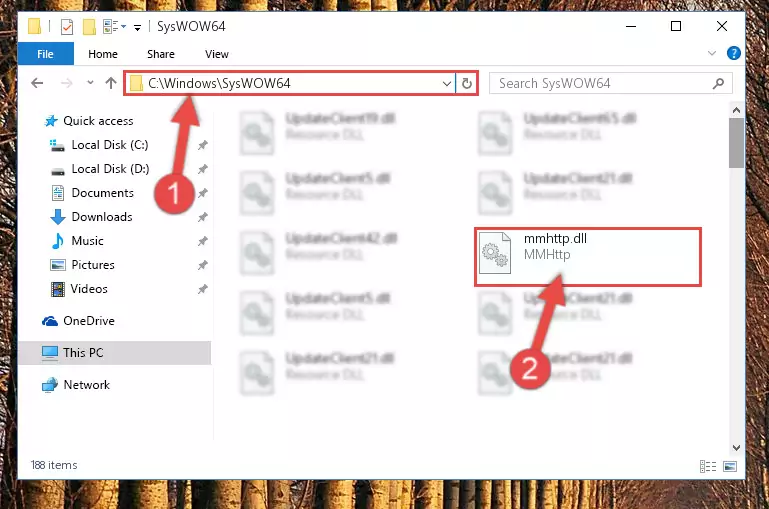The image size is (769, 509).
Task: Switch to the Home ribbon tab
Action: click(103, 54)
